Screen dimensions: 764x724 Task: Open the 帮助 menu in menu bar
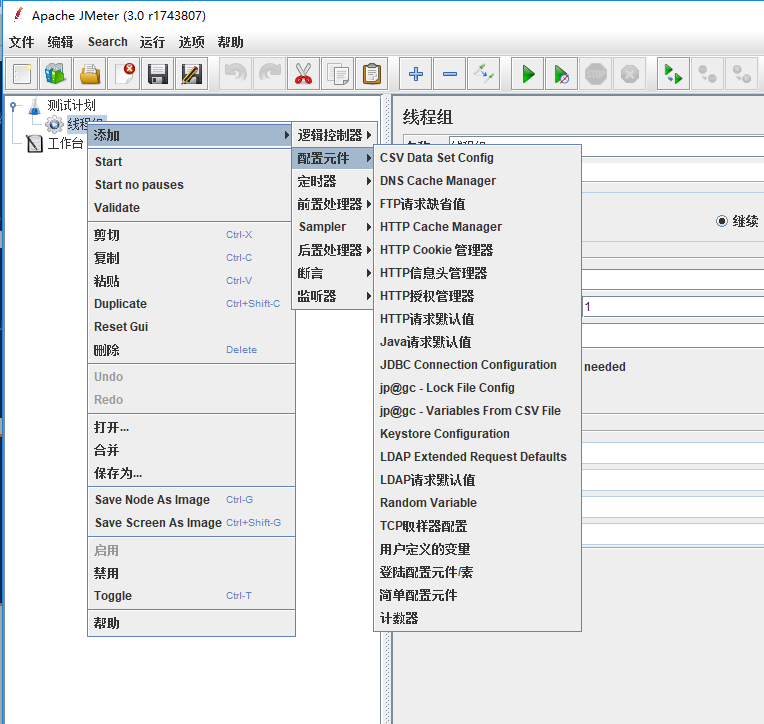(x=230, y=42)
